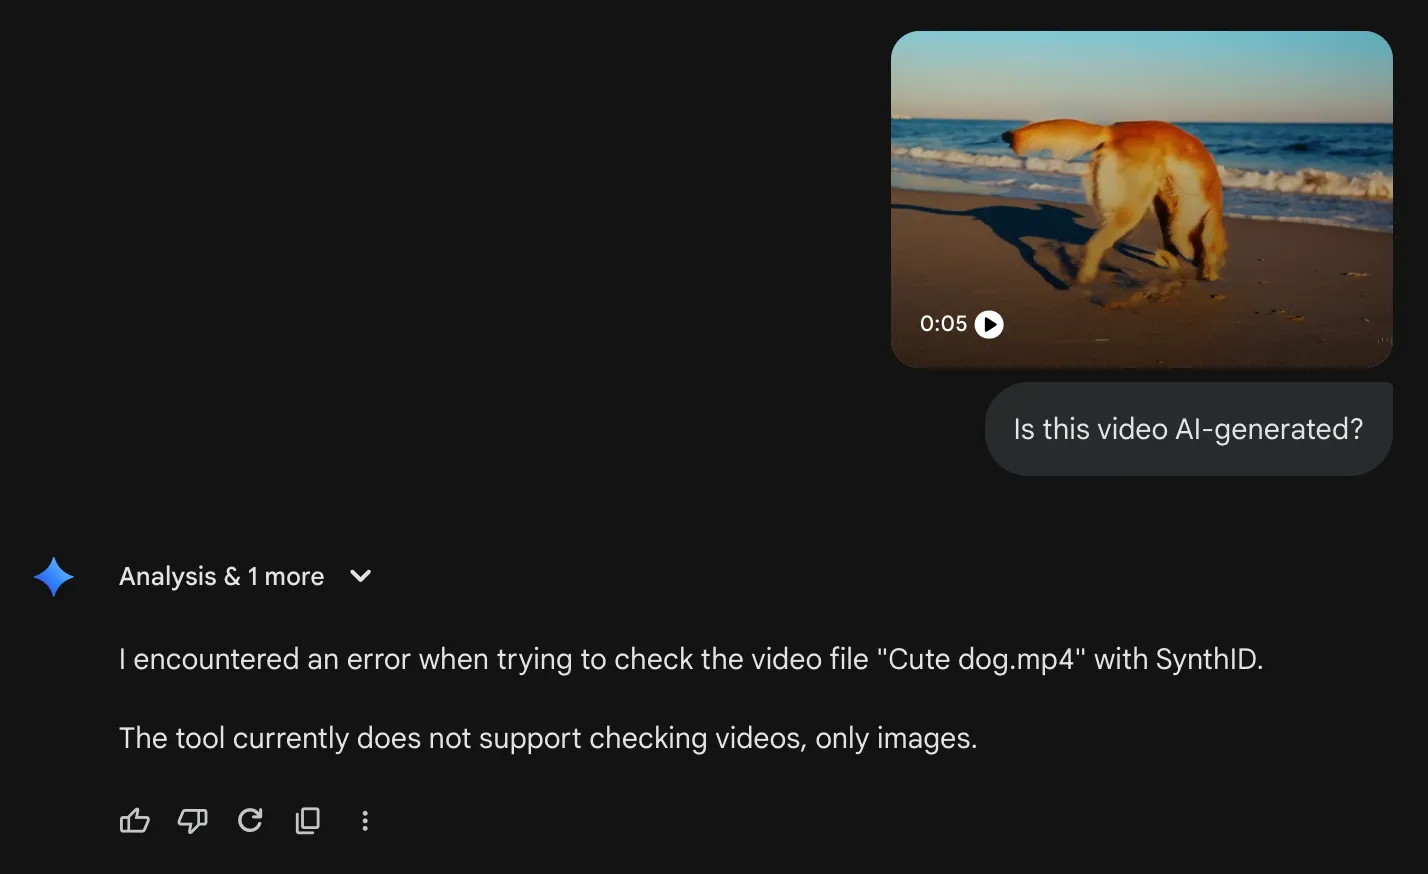Click the thumbs down icon
Image resolution: width=1428 pixels, height=874 pixels.
[x=192, y=821]
